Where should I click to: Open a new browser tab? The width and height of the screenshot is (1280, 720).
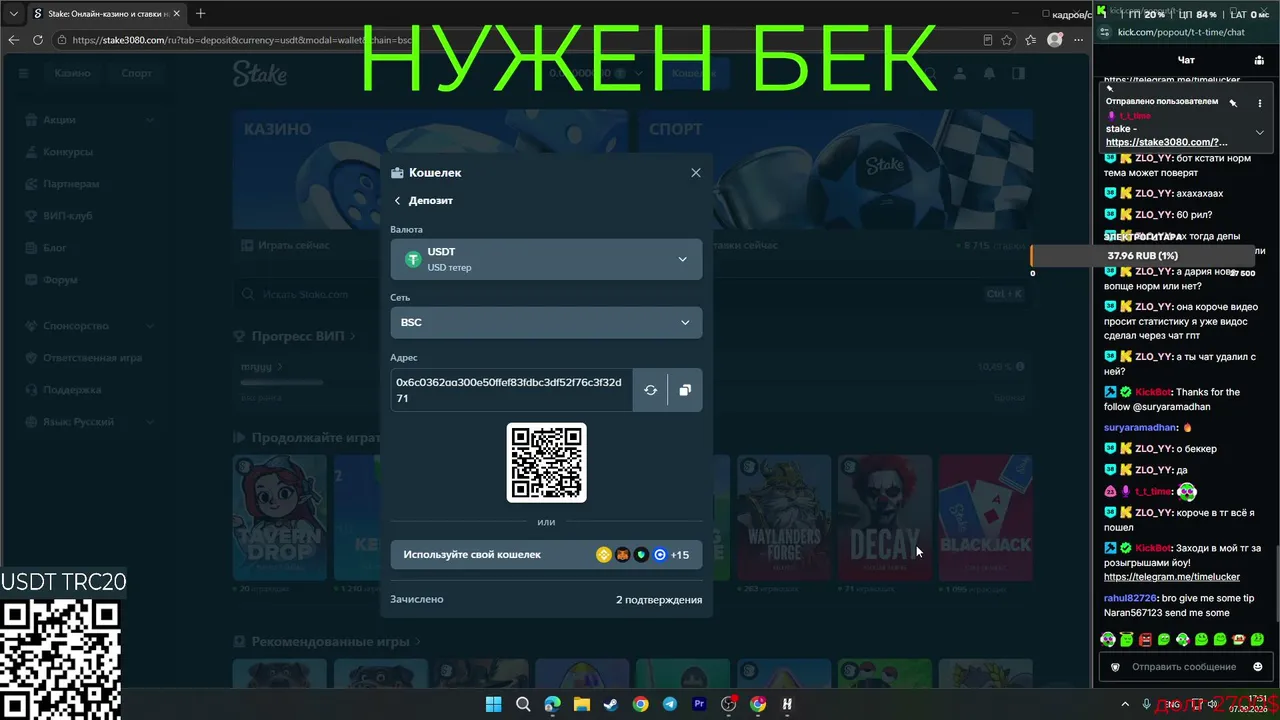[x=200, y=14]
